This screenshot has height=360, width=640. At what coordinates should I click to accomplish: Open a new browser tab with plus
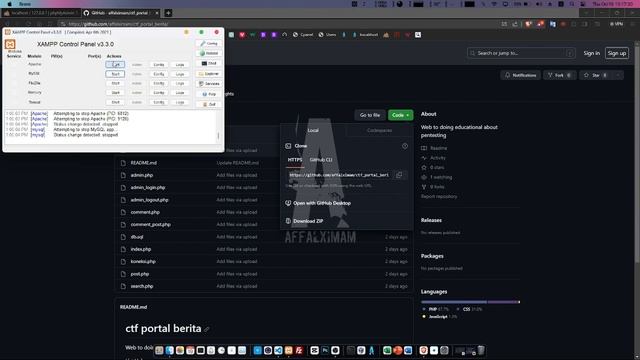(168, 13)
